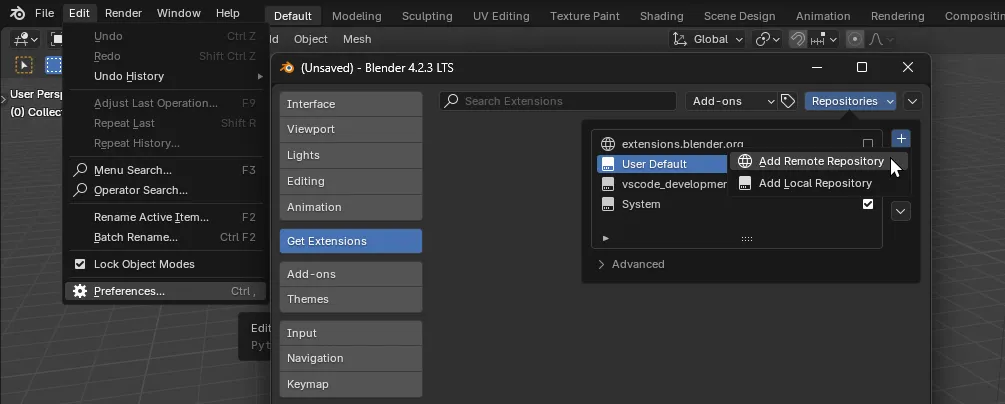Open the Help menu

coord(228,13)
